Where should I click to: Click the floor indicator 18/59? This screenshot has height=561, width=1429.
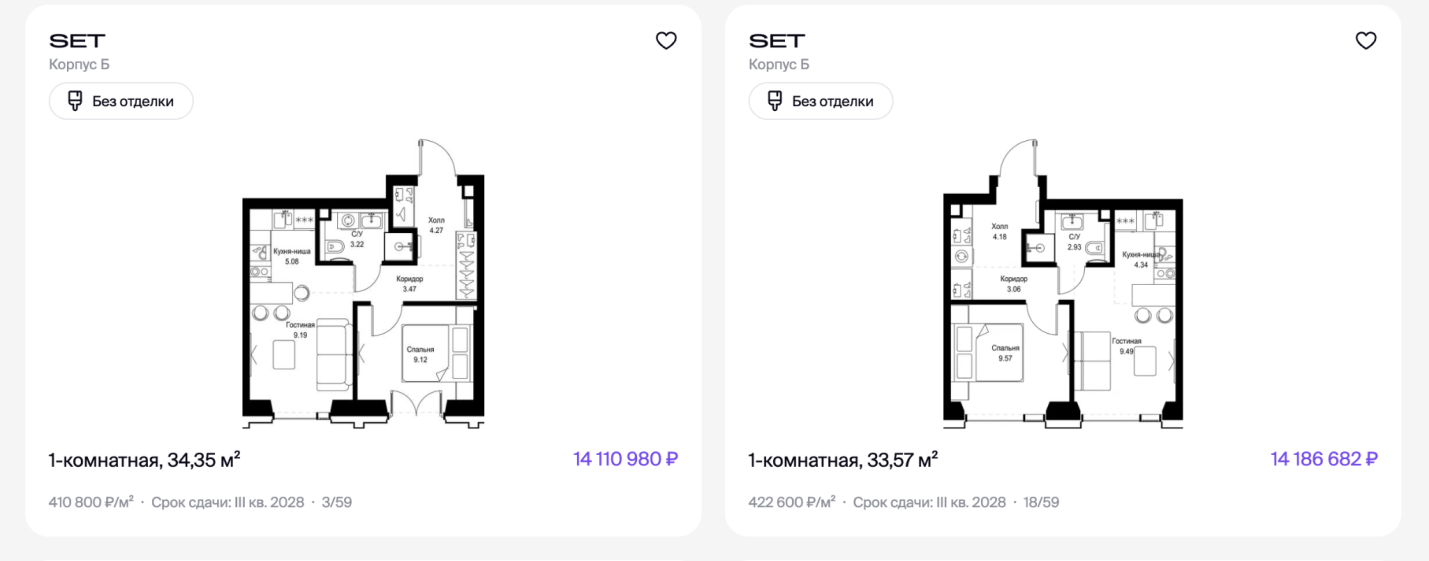point(1041,502)
